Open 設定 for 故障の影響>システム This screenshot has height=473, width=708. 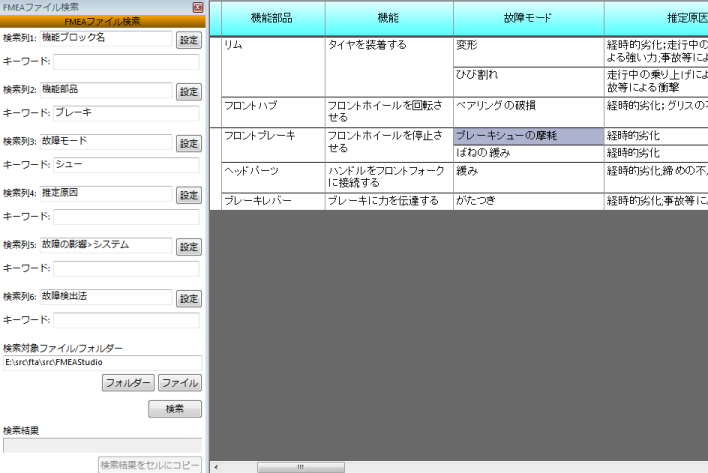188,247
